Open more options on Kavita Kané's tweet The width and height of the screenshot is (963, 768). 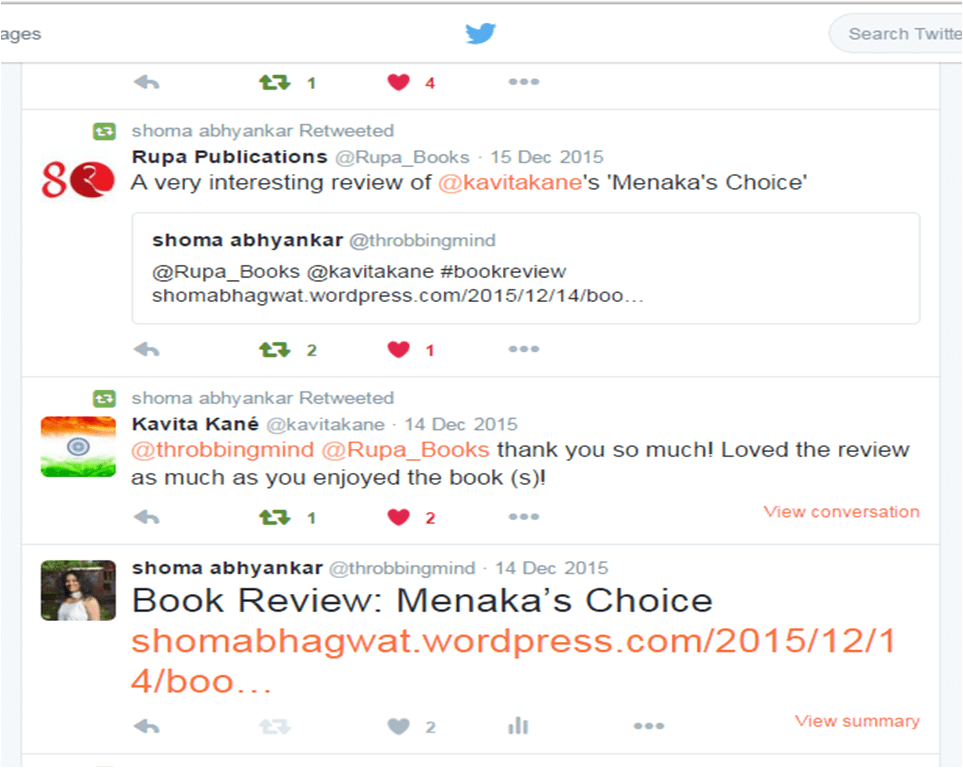(524, 517)
